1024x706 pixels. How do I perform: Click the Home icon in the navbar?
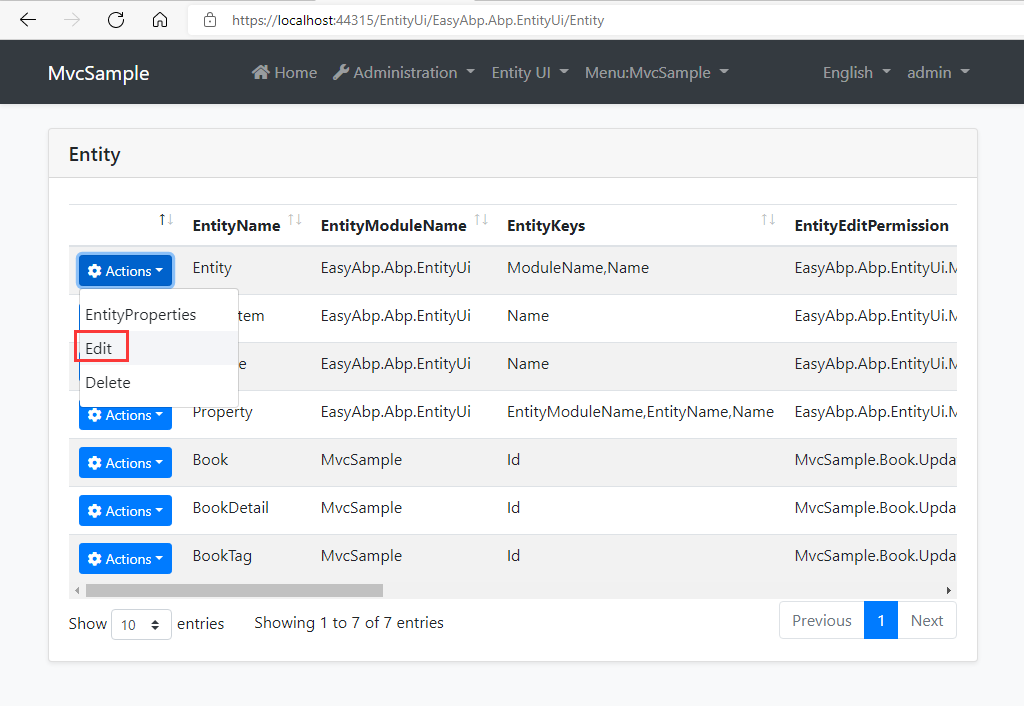pyautogui.click(x=262, y=72)
